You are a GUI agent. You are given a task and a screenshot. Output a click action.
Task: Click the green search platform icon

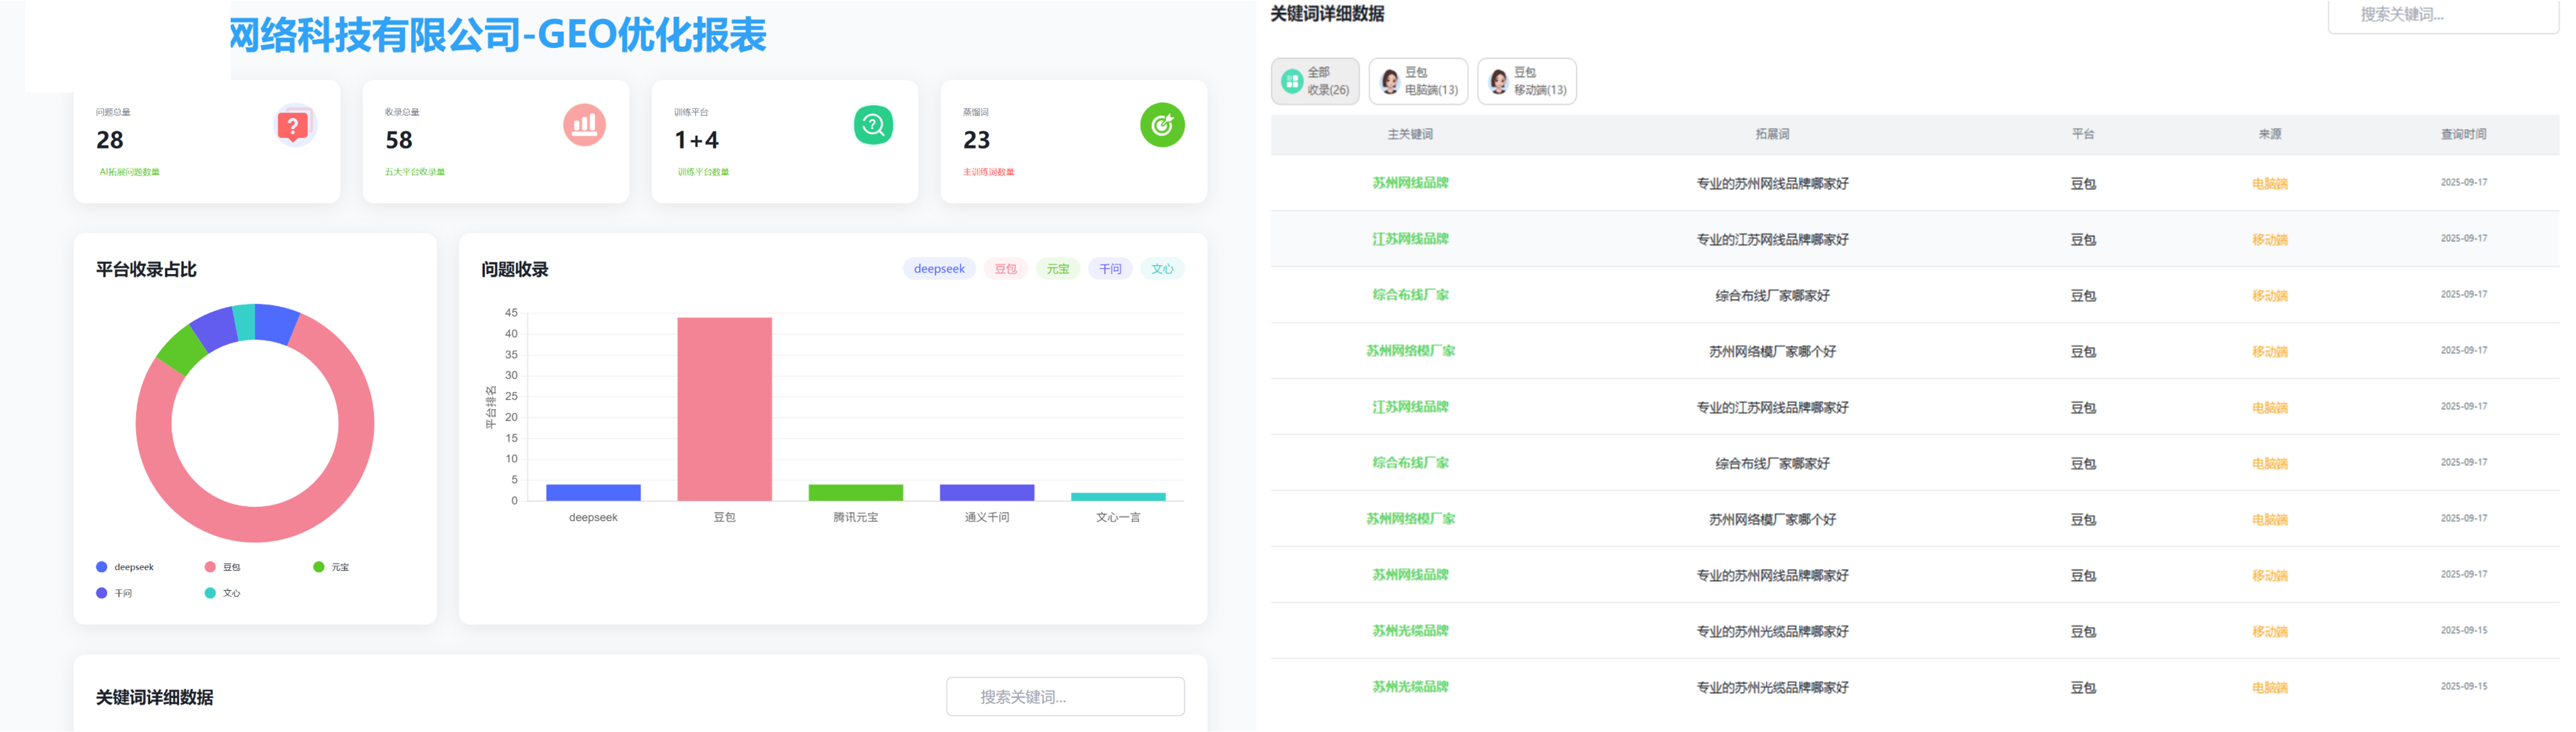tap(873, 125)
